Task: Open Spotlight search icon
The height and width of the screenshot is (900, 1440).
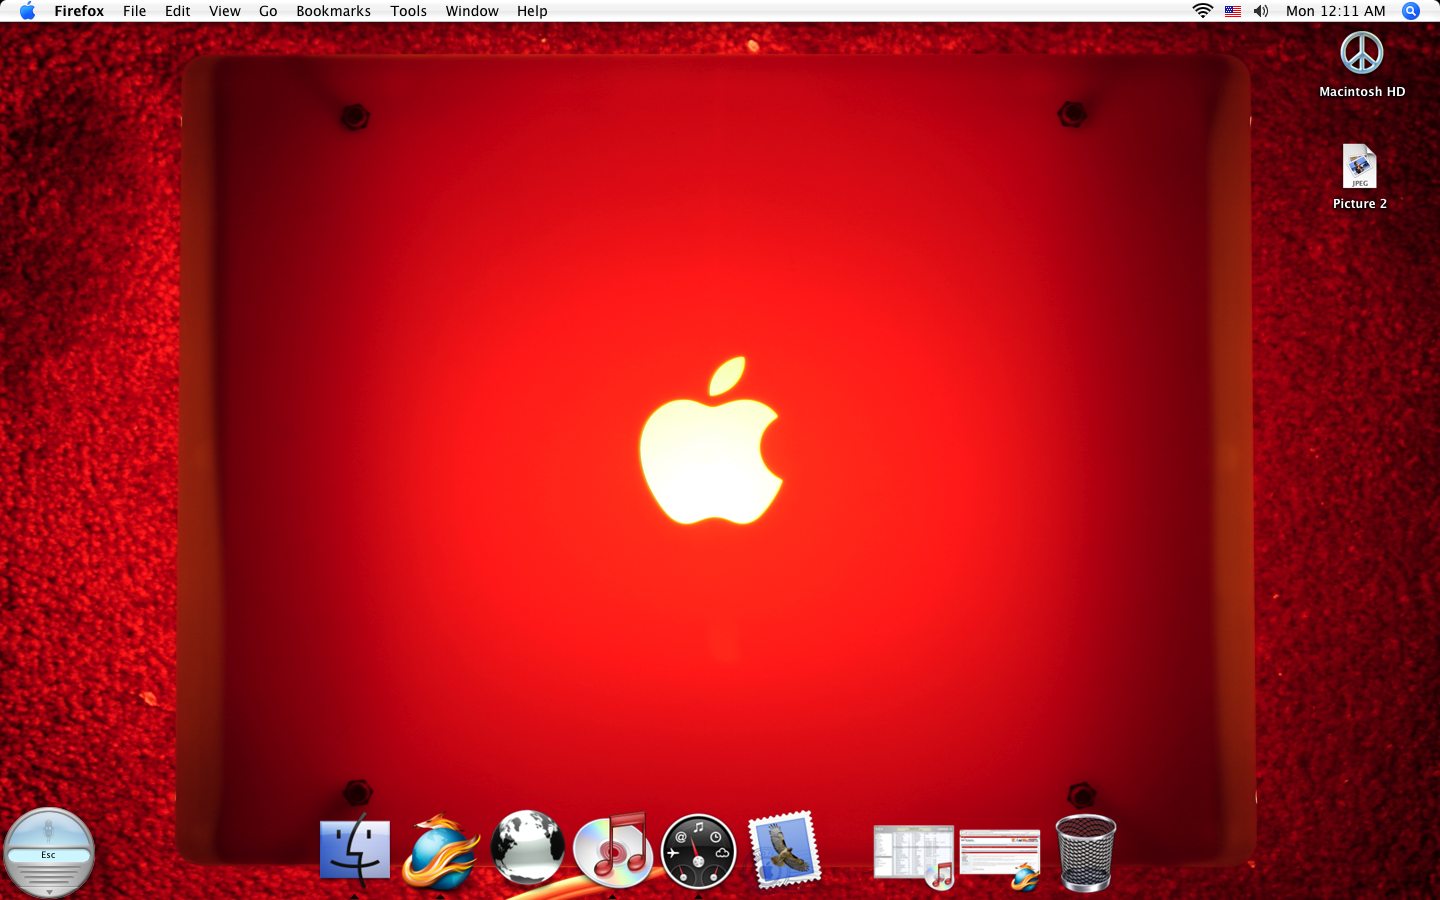Action: [x=1411, y=11]
